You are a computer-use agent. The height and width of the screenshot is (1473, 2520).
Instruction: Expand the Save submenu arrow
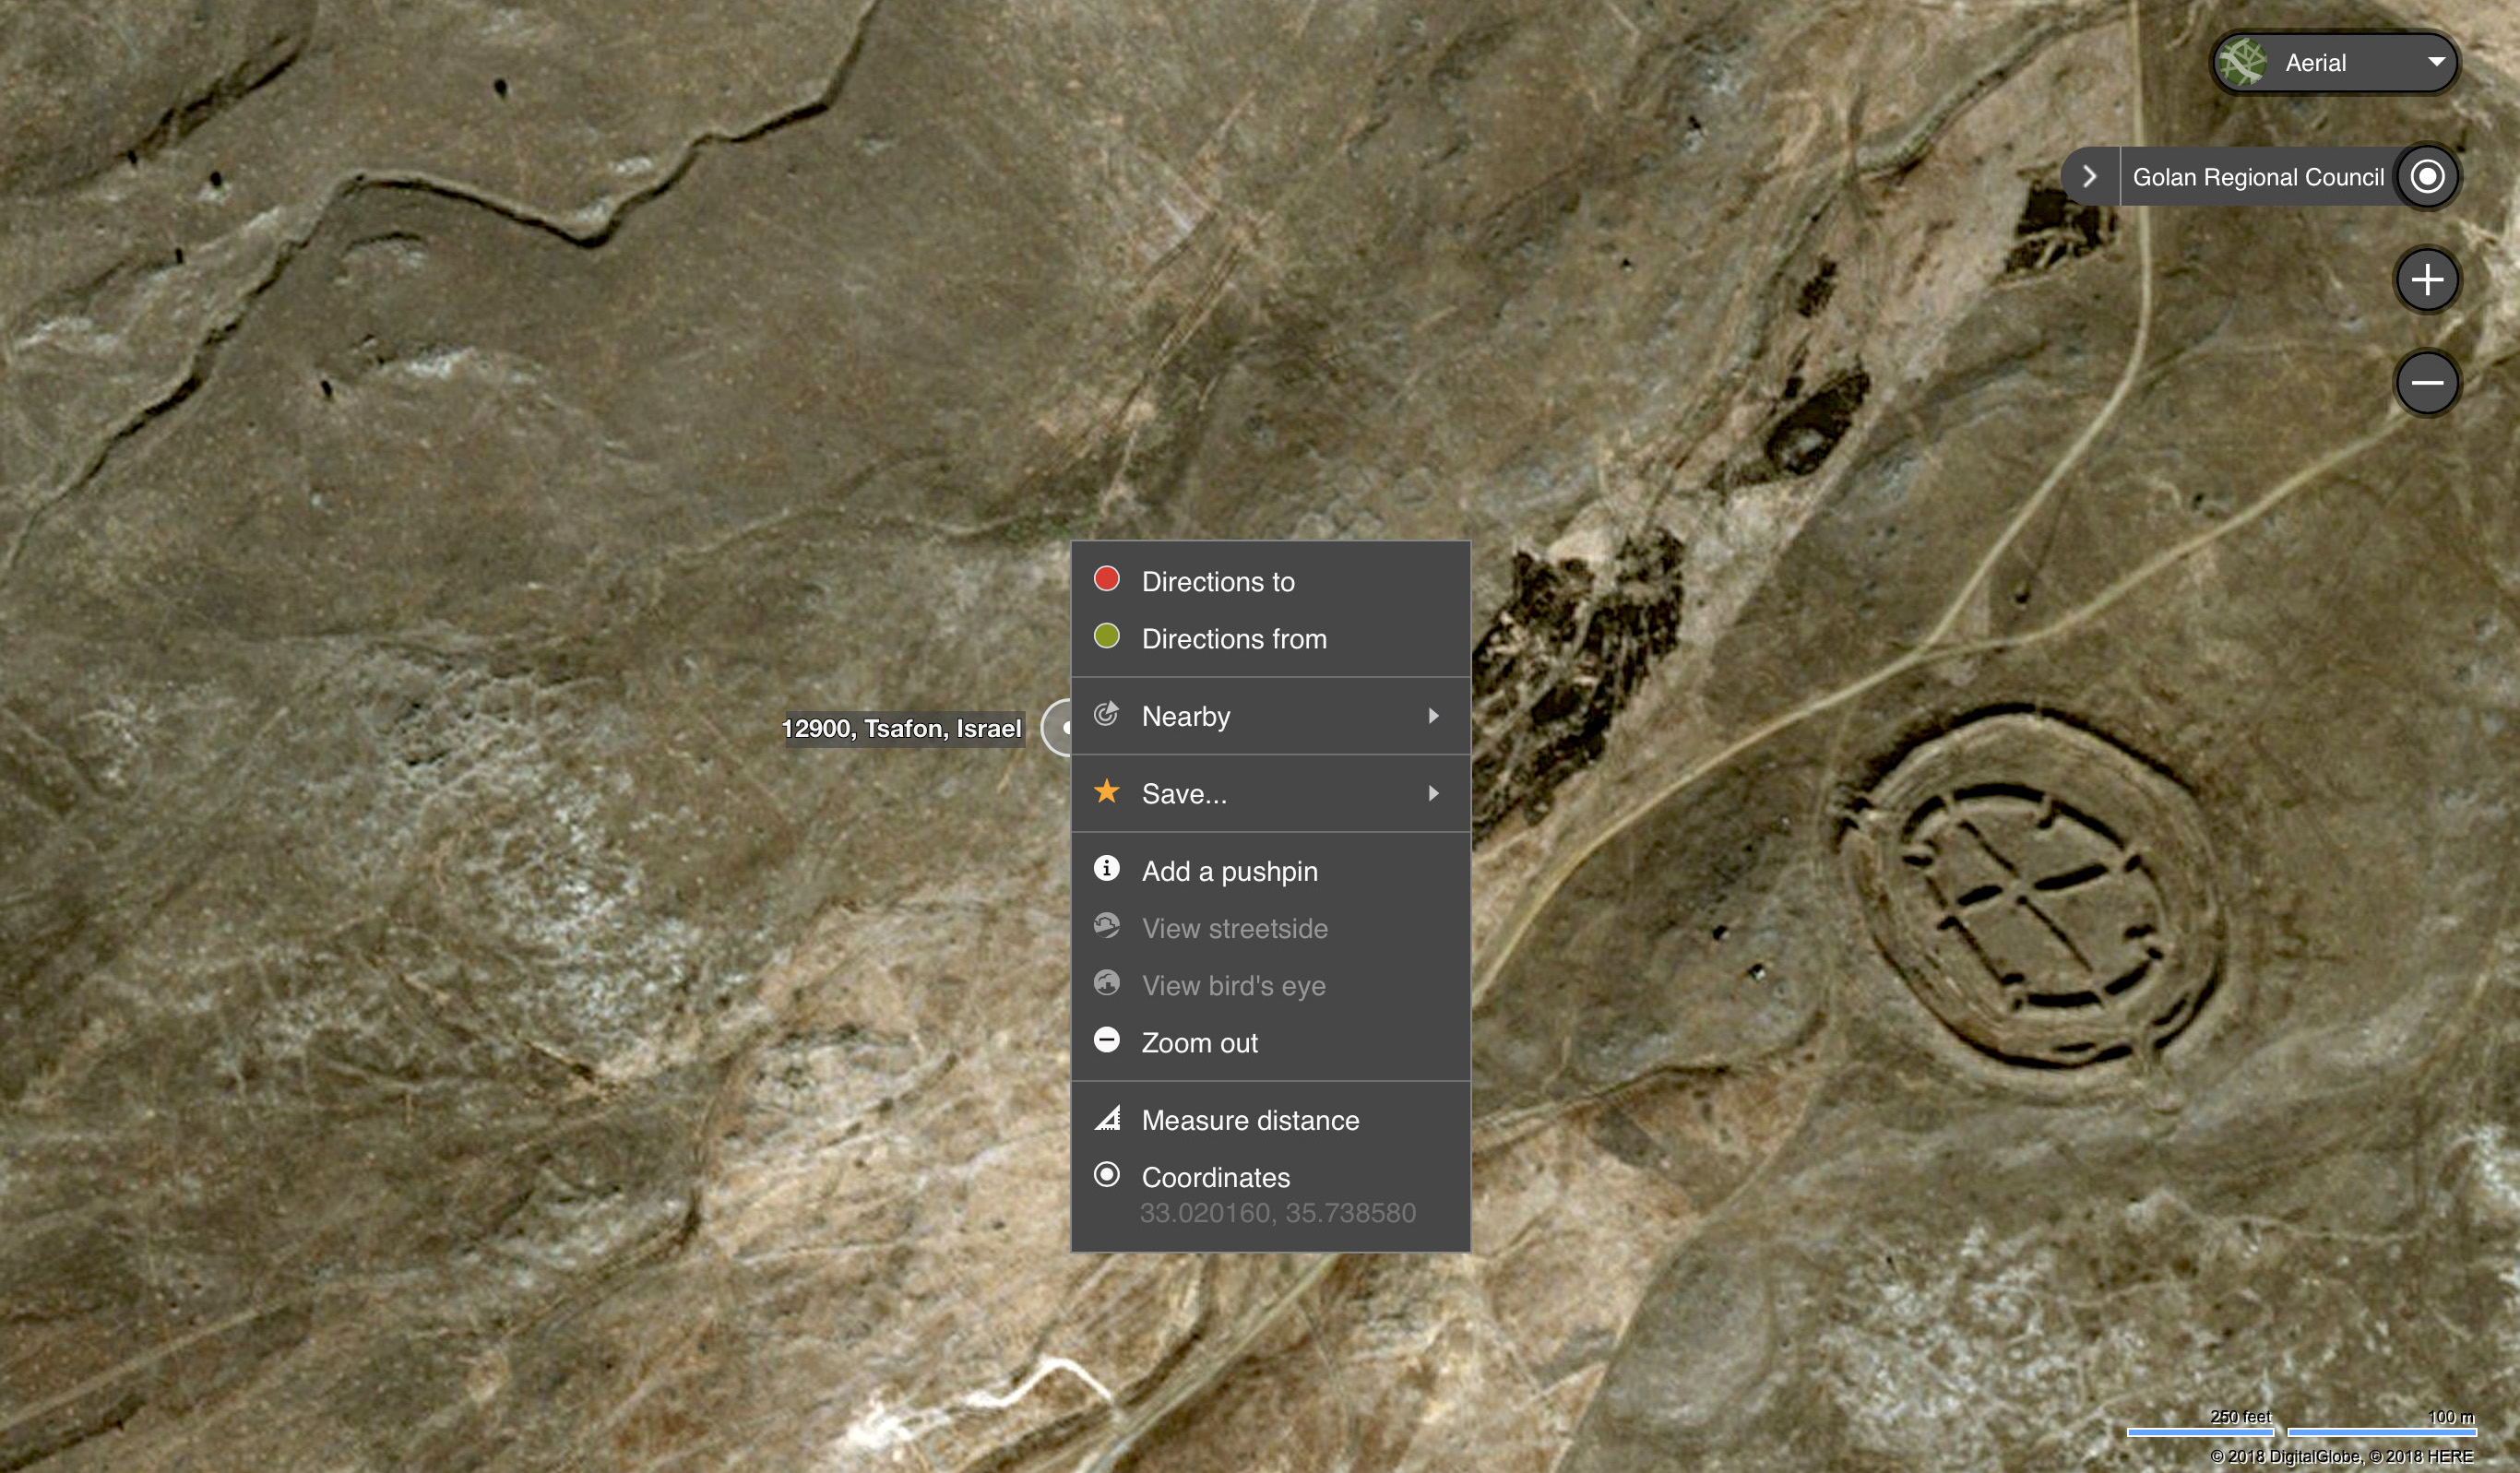1433,793
